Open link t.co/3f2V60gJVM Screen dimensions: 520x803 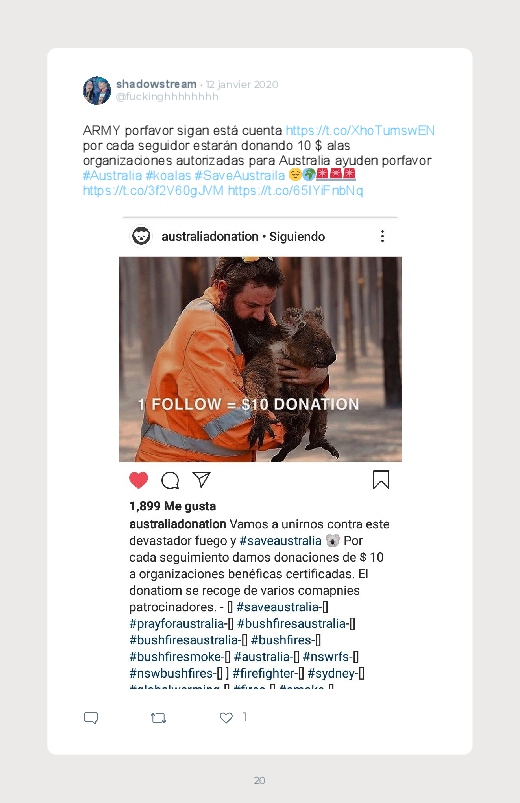(153, 191)
